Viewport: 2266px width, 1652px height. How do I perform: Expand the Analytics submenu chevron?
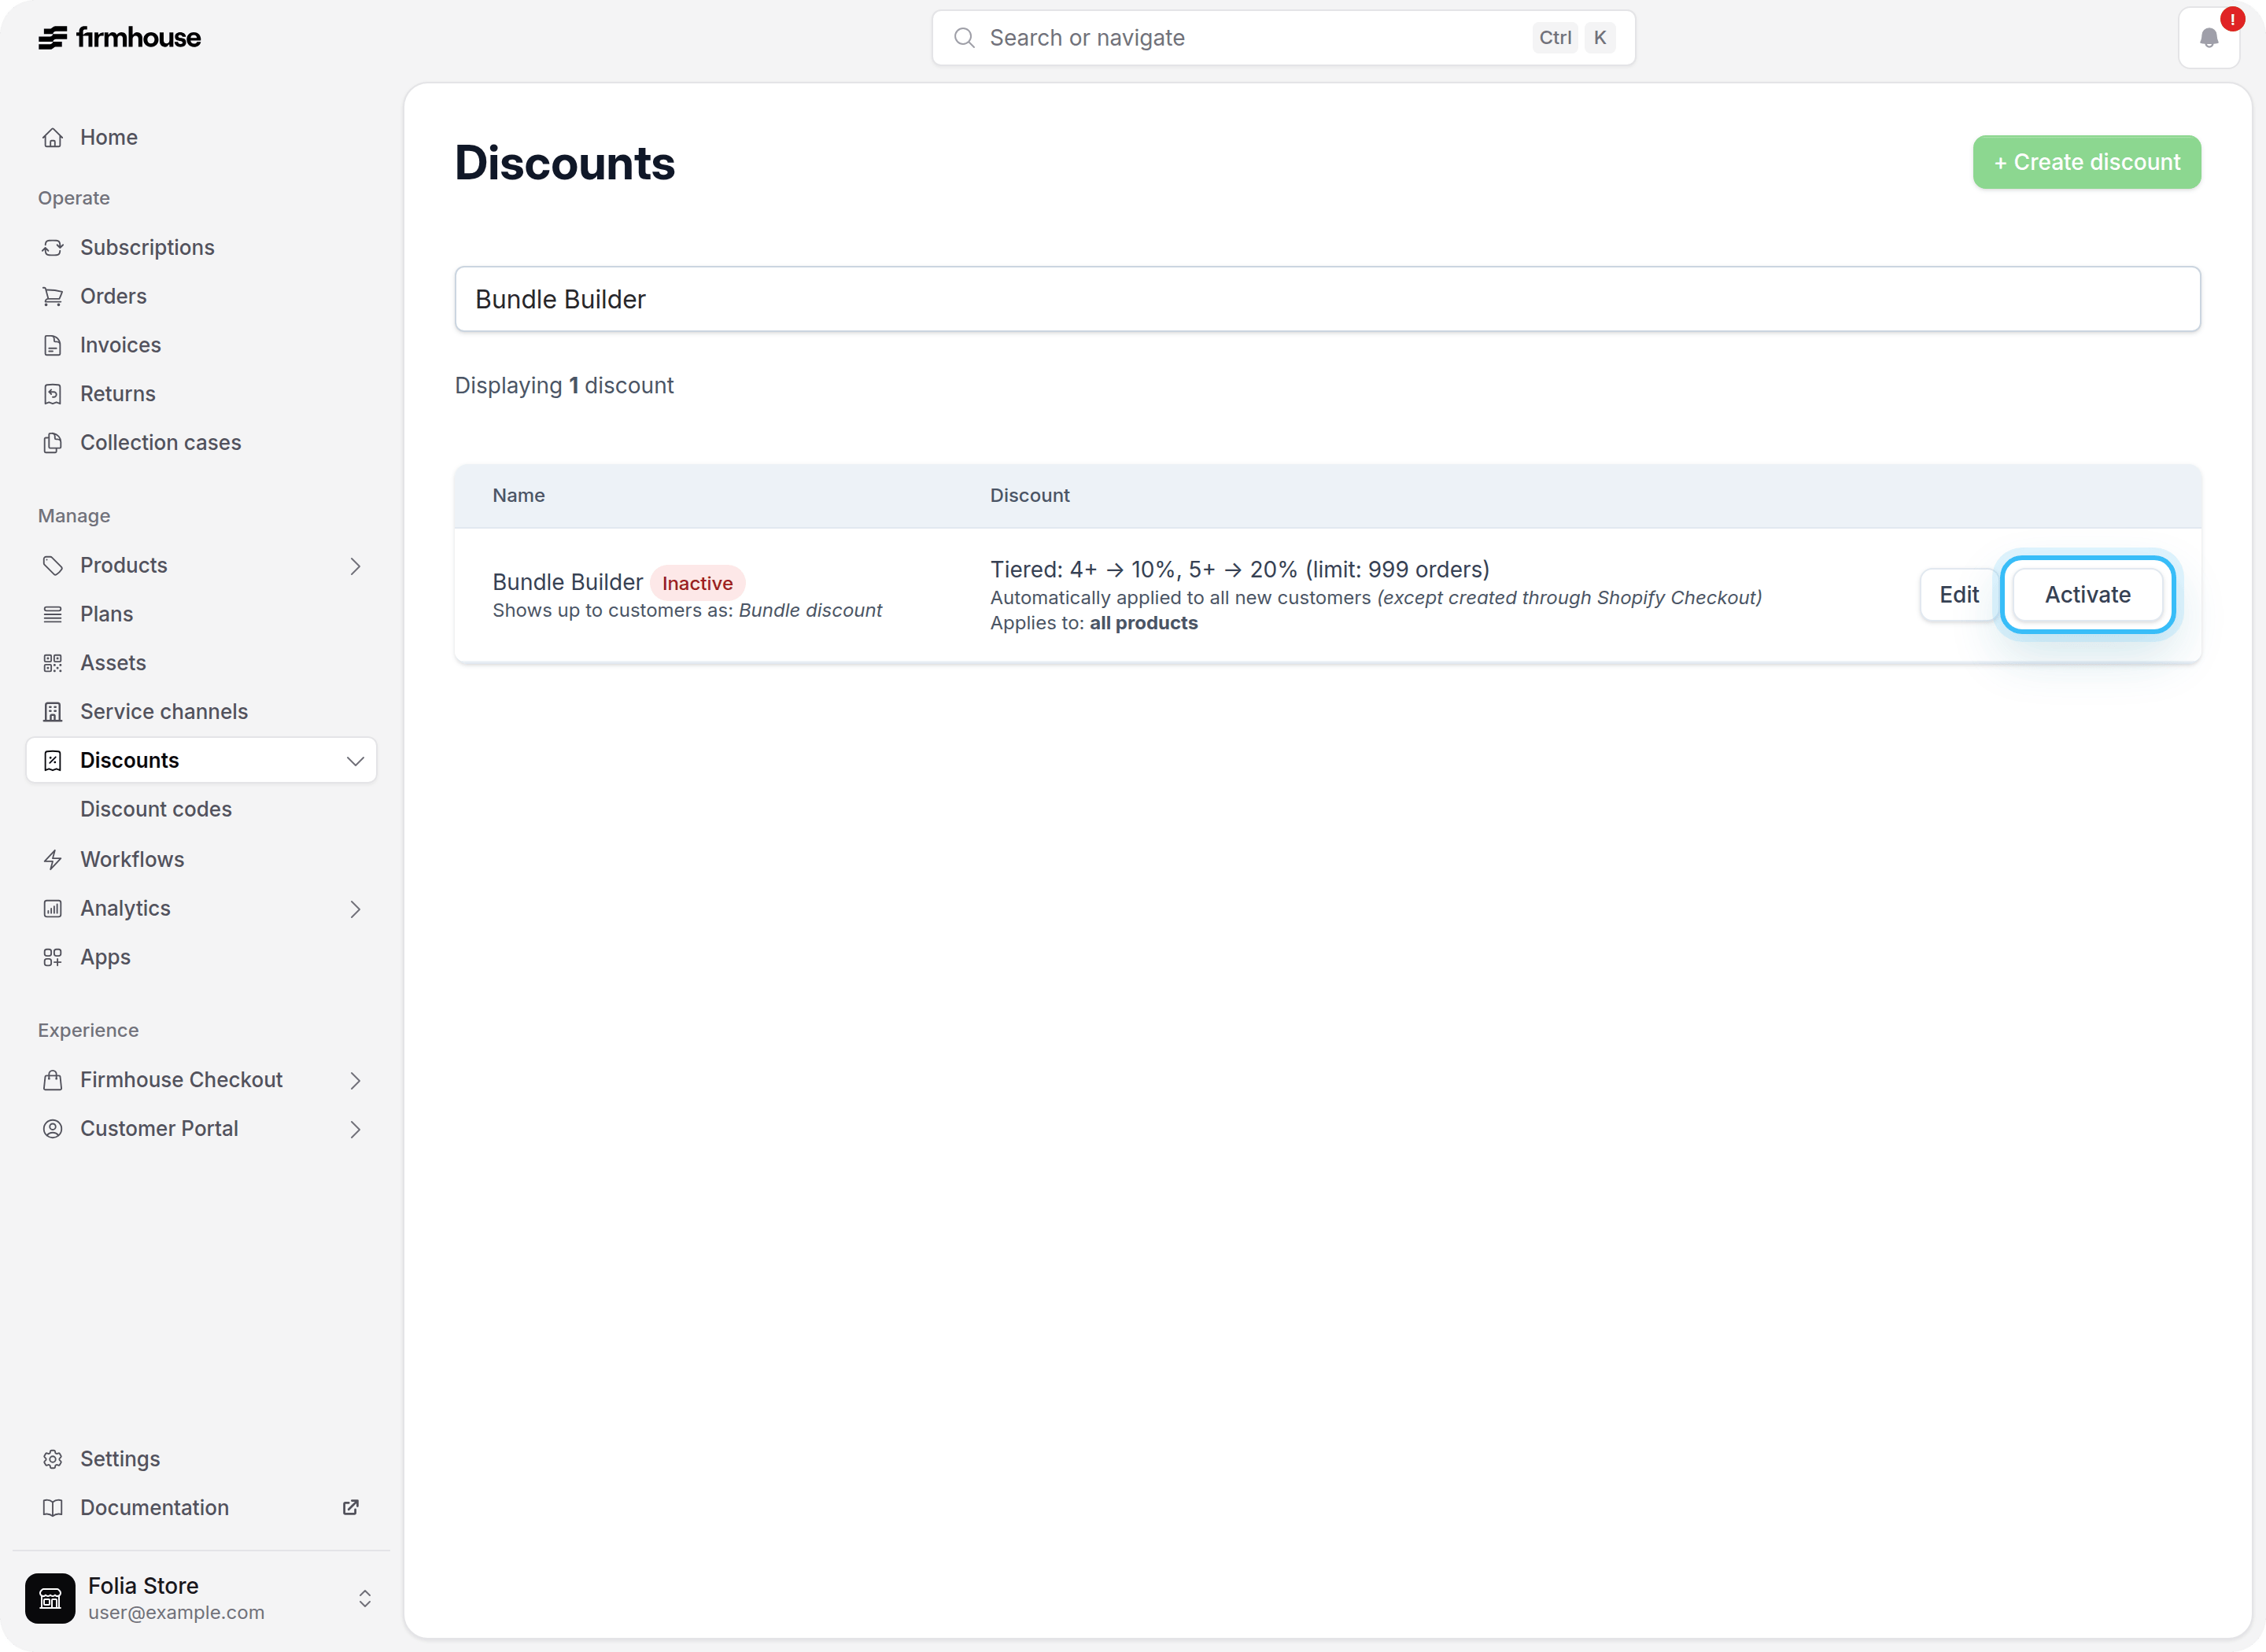355,909
